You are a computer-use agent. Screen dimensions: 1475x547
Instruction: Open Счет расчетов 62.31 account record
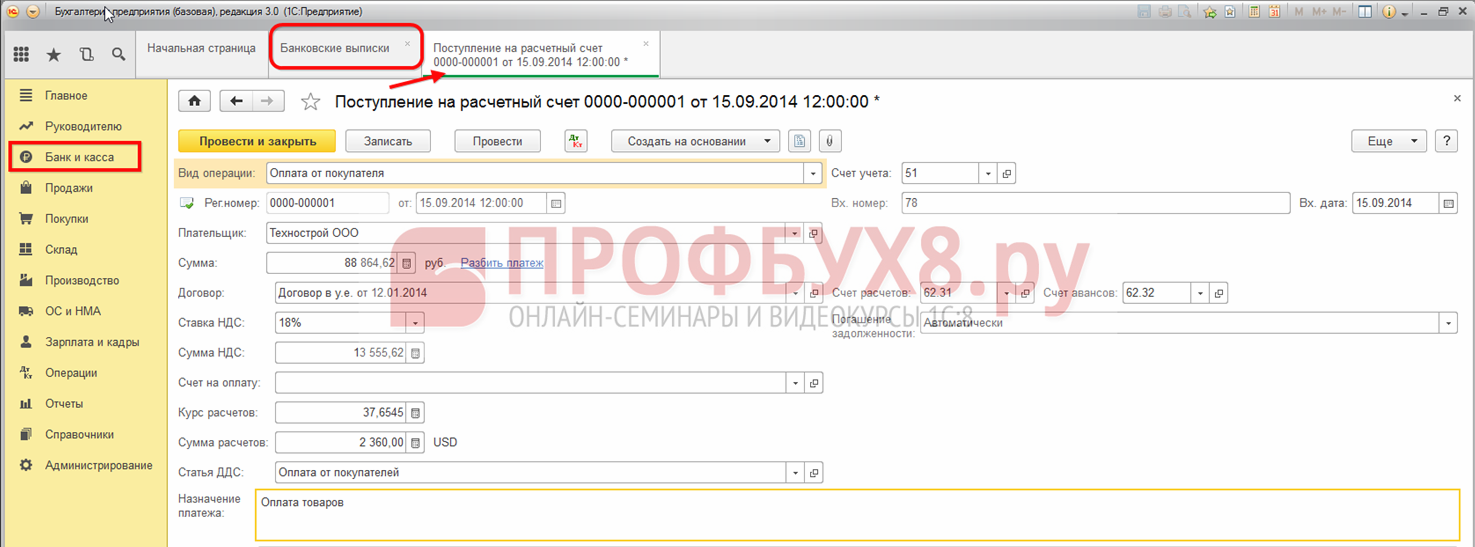coord(1025,293)
